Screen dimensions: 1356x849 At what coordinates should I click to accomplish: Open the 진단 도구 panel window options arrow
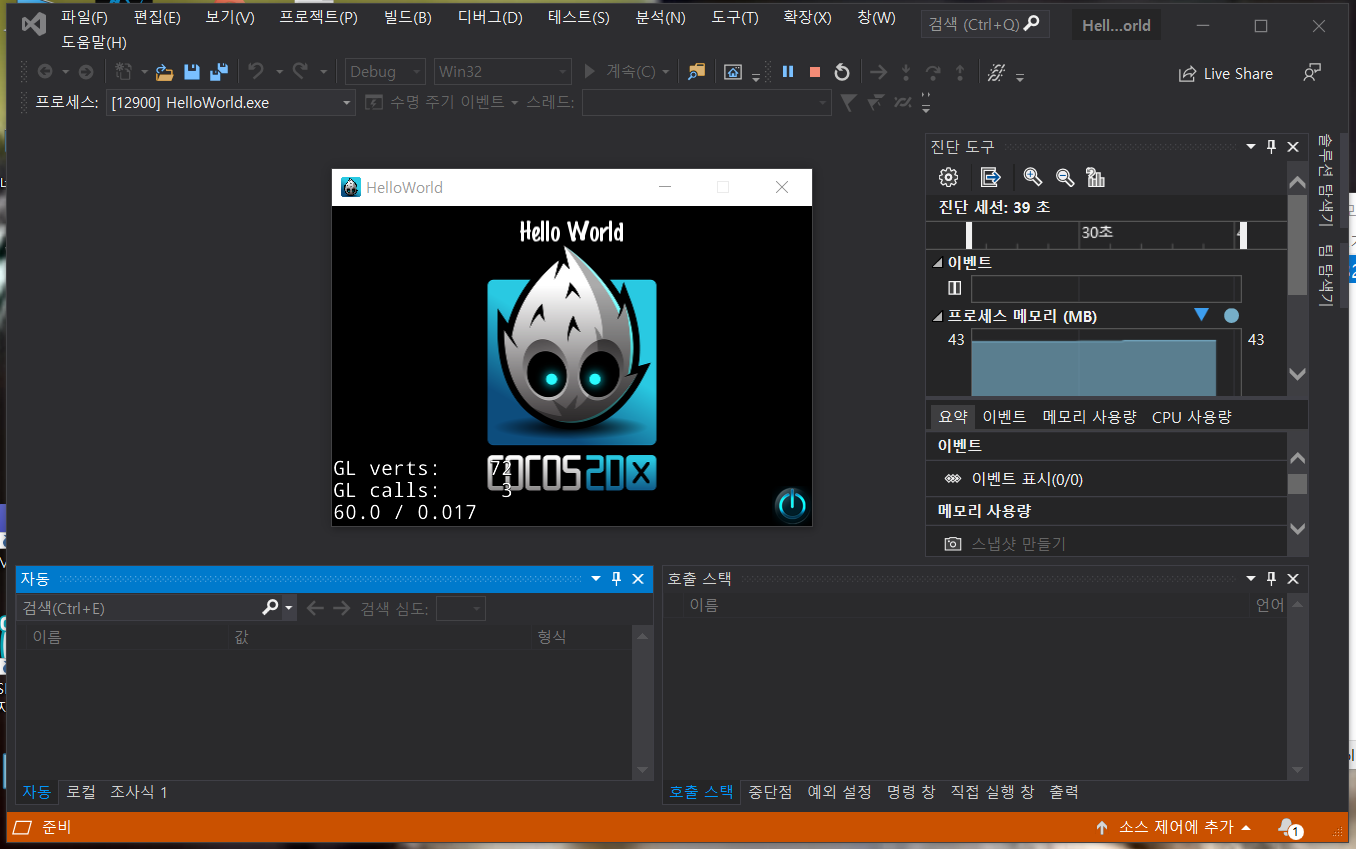(1250, 147)
